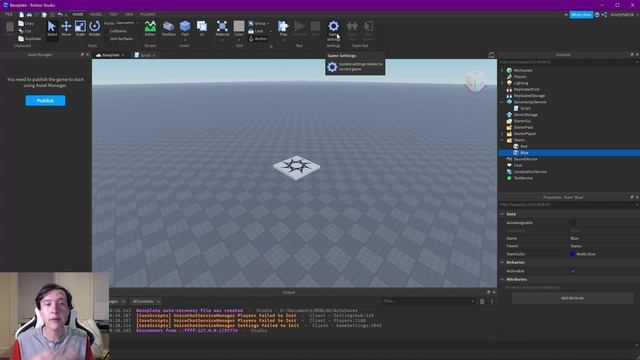Insert a Part with the cube icon
Image resolution: width=640 pixels, height=360 pixels.
pyautogui.click(x=185, y=26)
